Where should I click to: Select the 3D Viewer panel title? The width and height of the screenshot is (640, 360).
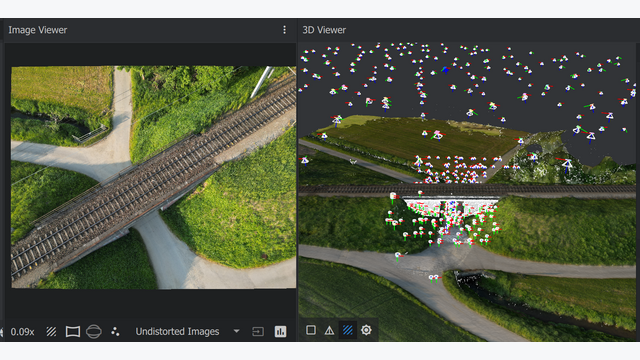pyautogui.click(x=324, y=30)
